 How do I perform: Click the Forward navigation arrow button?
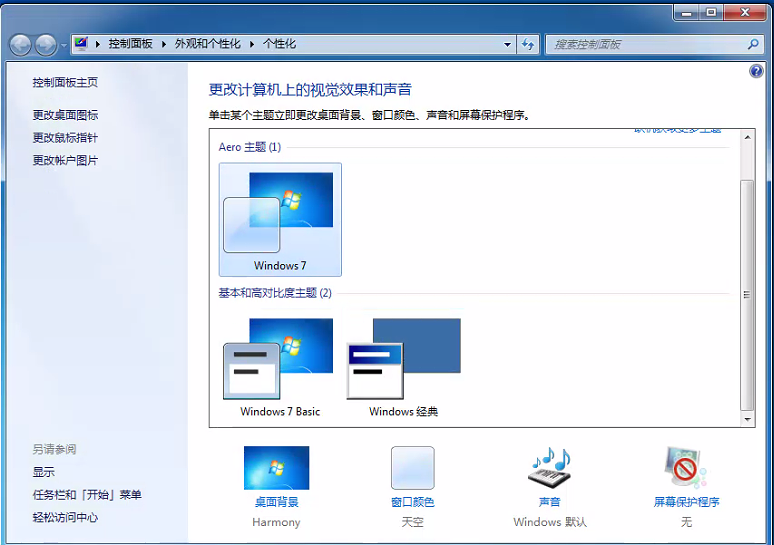(x=46, y=45)
